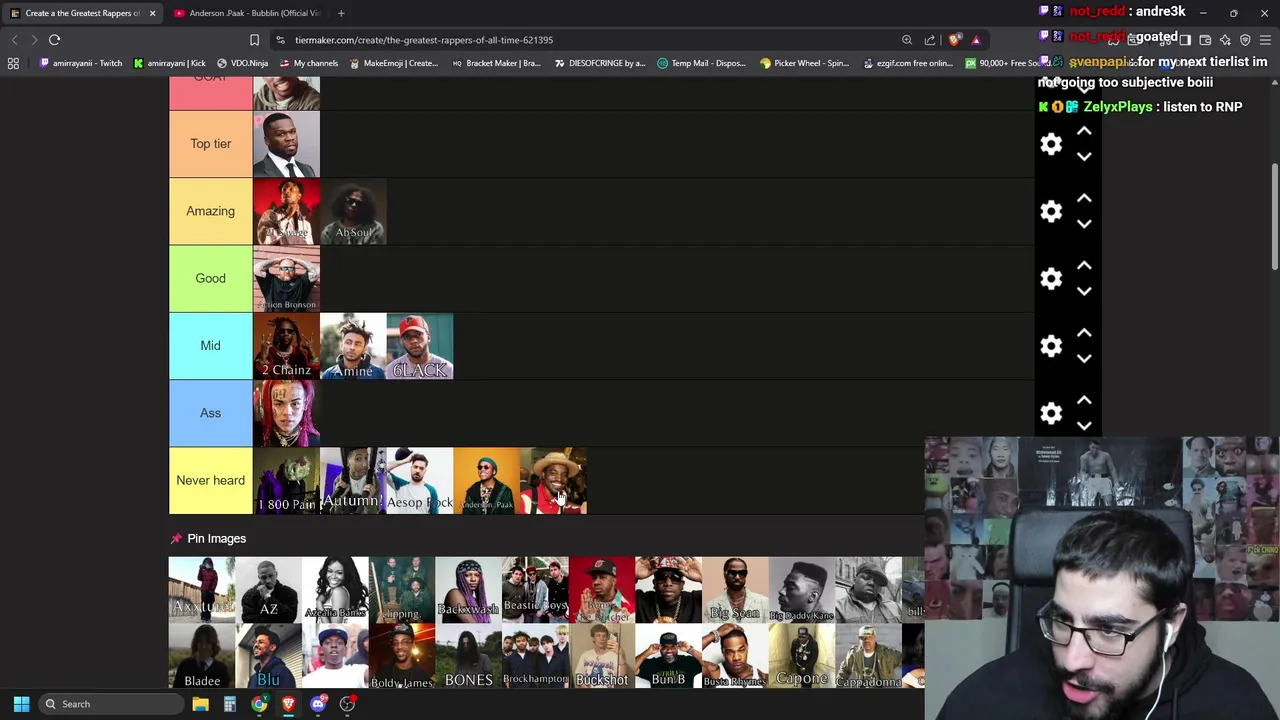Move Amazing row up
Screen dimensions: 1280x720
tap(1084, 198)
